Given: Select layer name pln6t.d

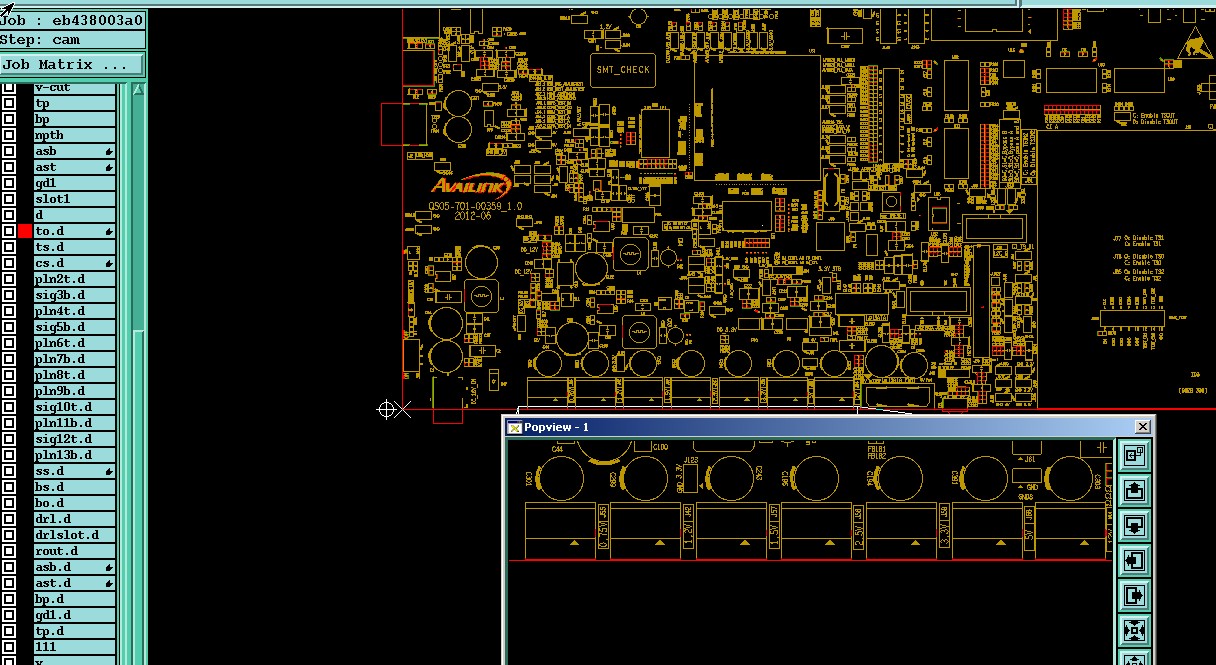Looking at the screenshot, I should tap(75, 343).
